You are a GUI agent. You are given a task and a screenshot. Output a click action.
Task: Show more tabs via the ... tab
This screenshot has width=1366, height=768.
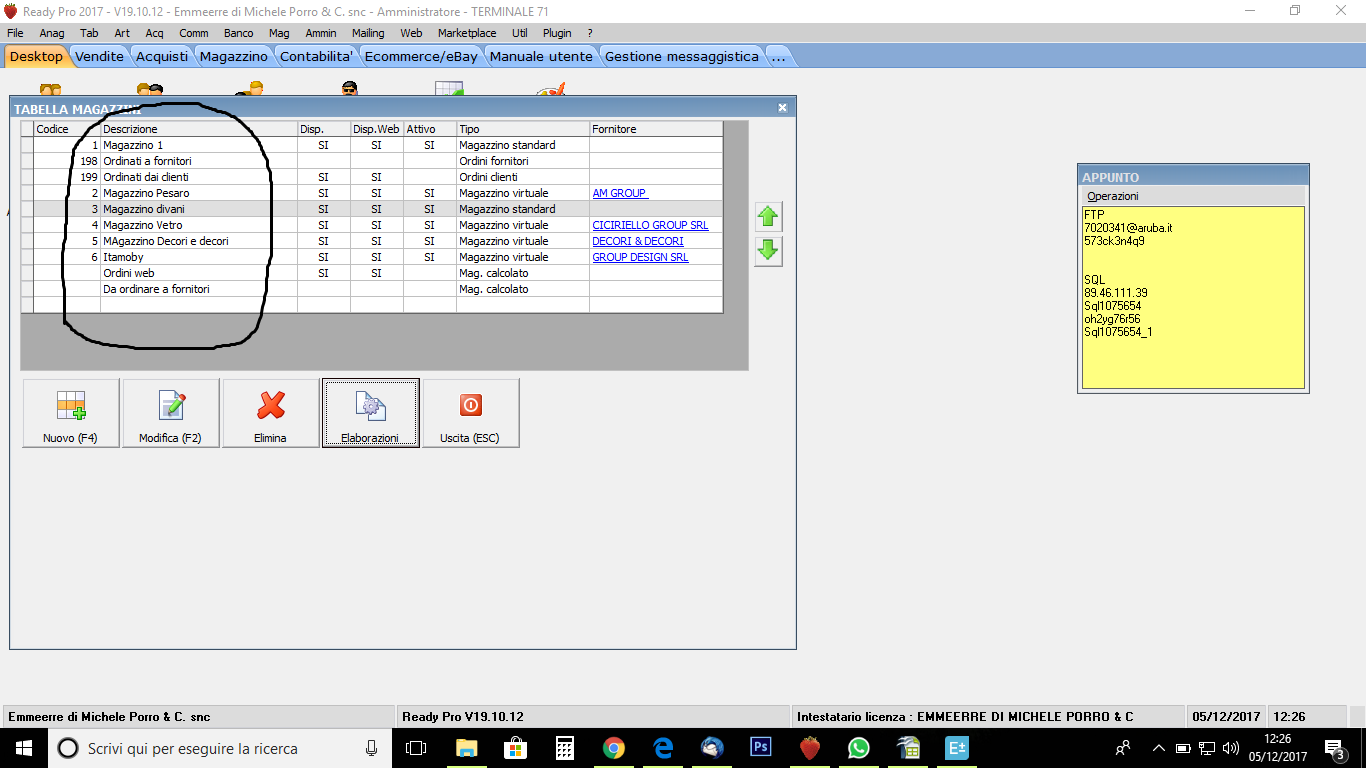coord(778,56)
